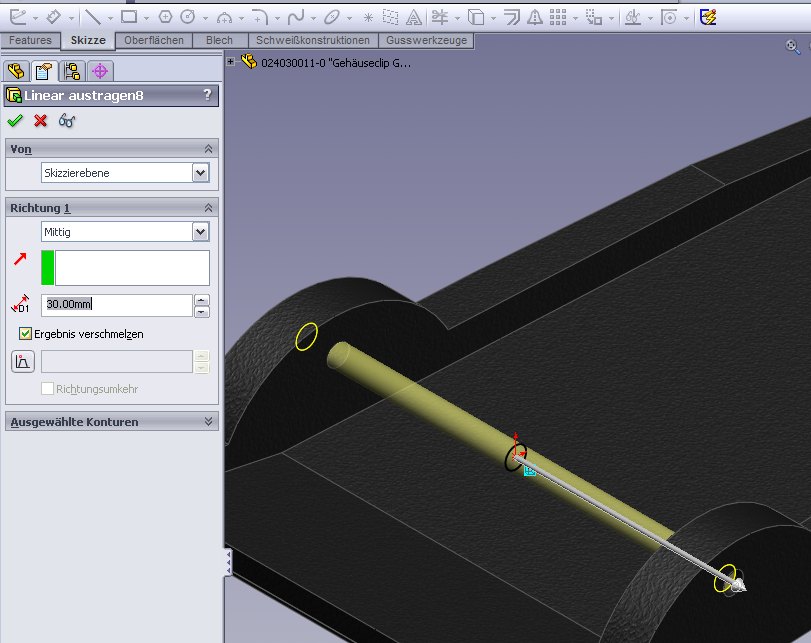Click the Display/Delete Relations icon
Image resolution: width=811 pixels, height=643 pixels.
pos(633,18)
